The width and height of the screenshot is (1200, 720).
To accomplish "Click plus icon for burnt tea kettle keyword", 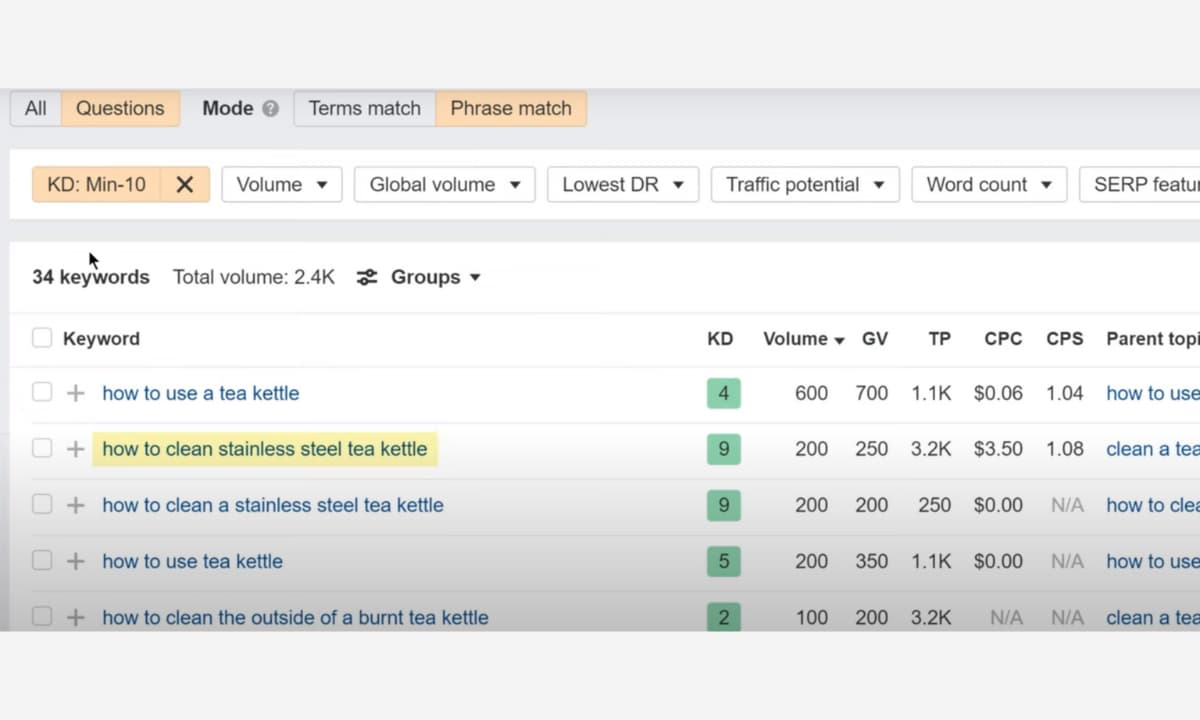I will point(75,617).
